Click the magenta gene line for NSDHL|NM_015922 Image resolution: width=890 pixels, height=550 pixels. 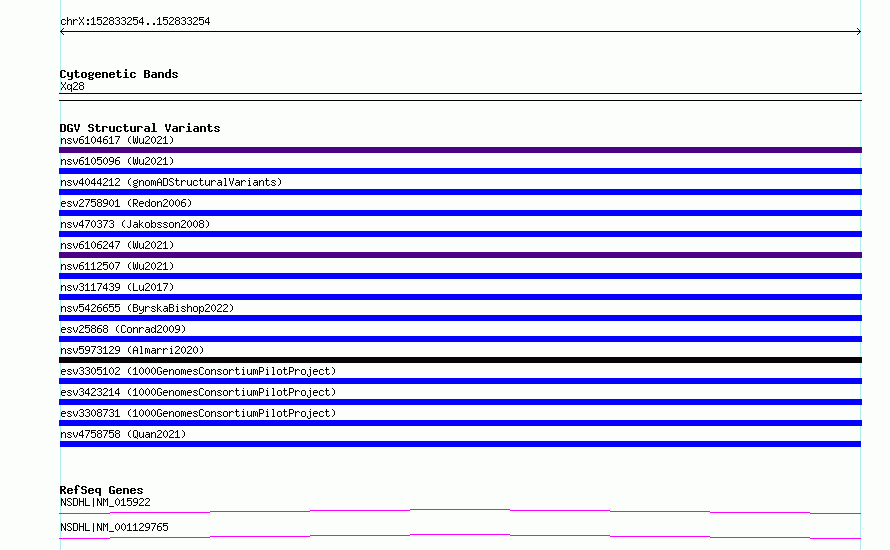pos(460,511)
